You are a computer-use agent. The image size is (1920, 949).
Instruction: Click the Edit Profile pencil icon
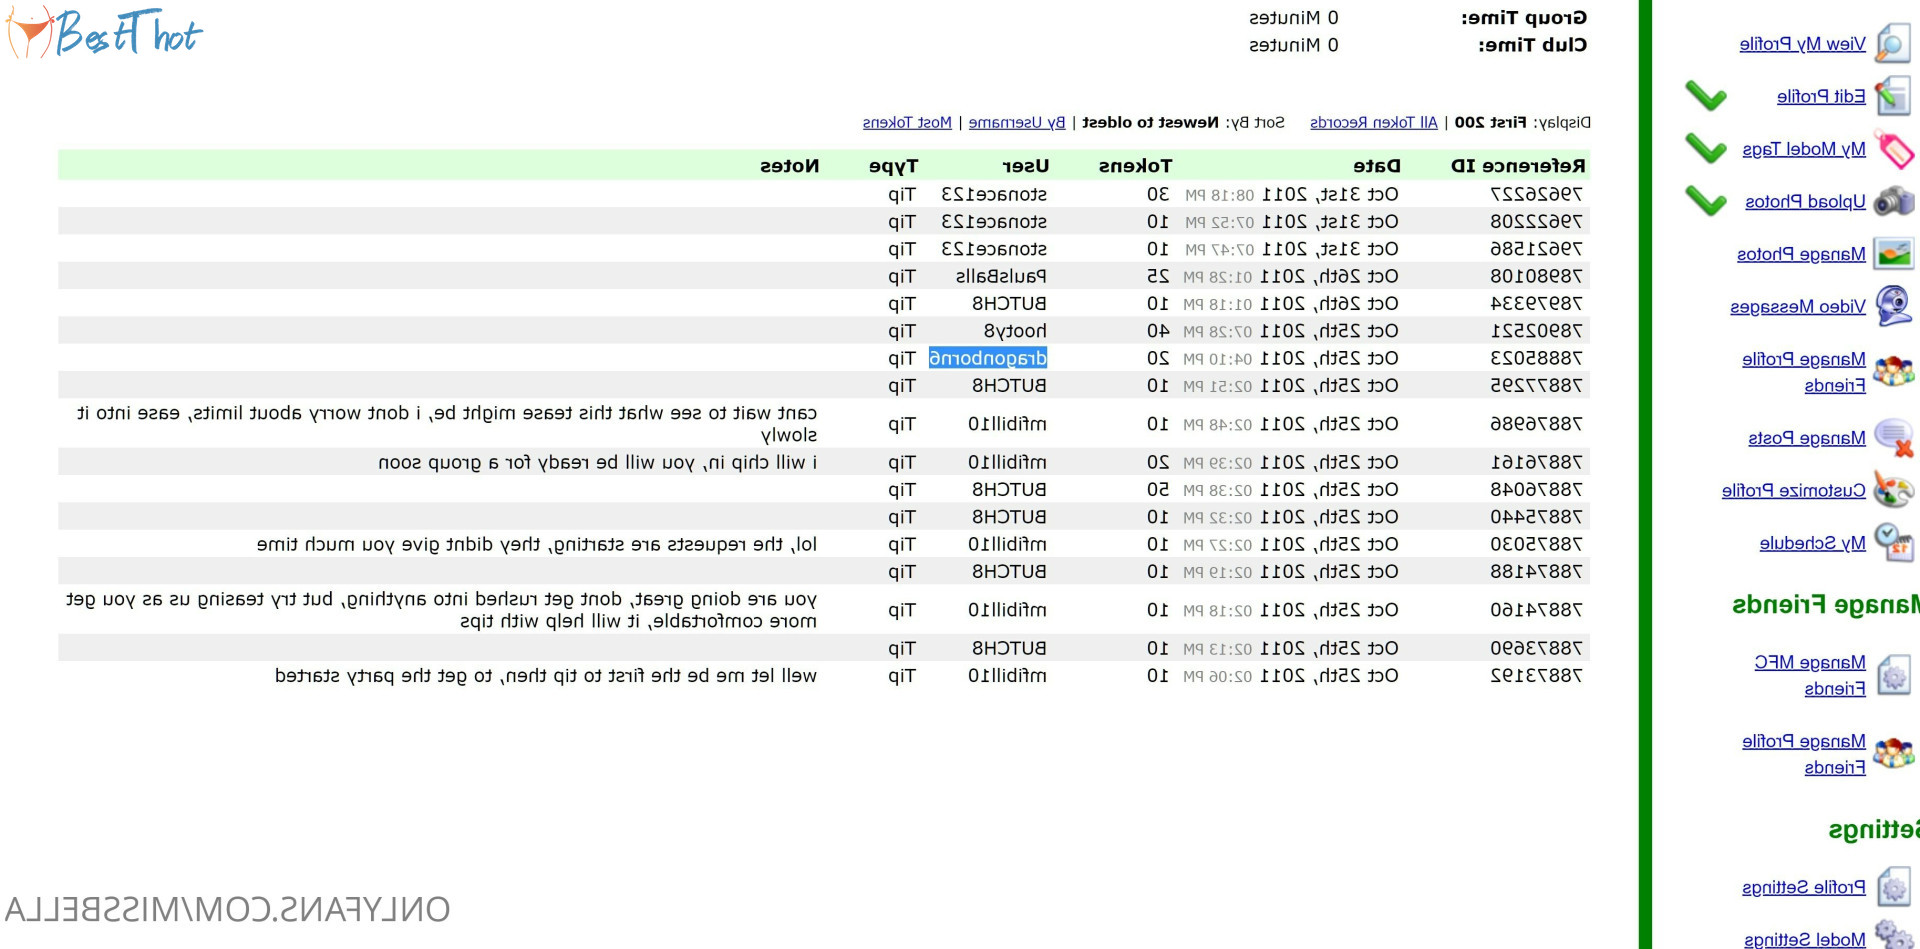(1893, 97)
